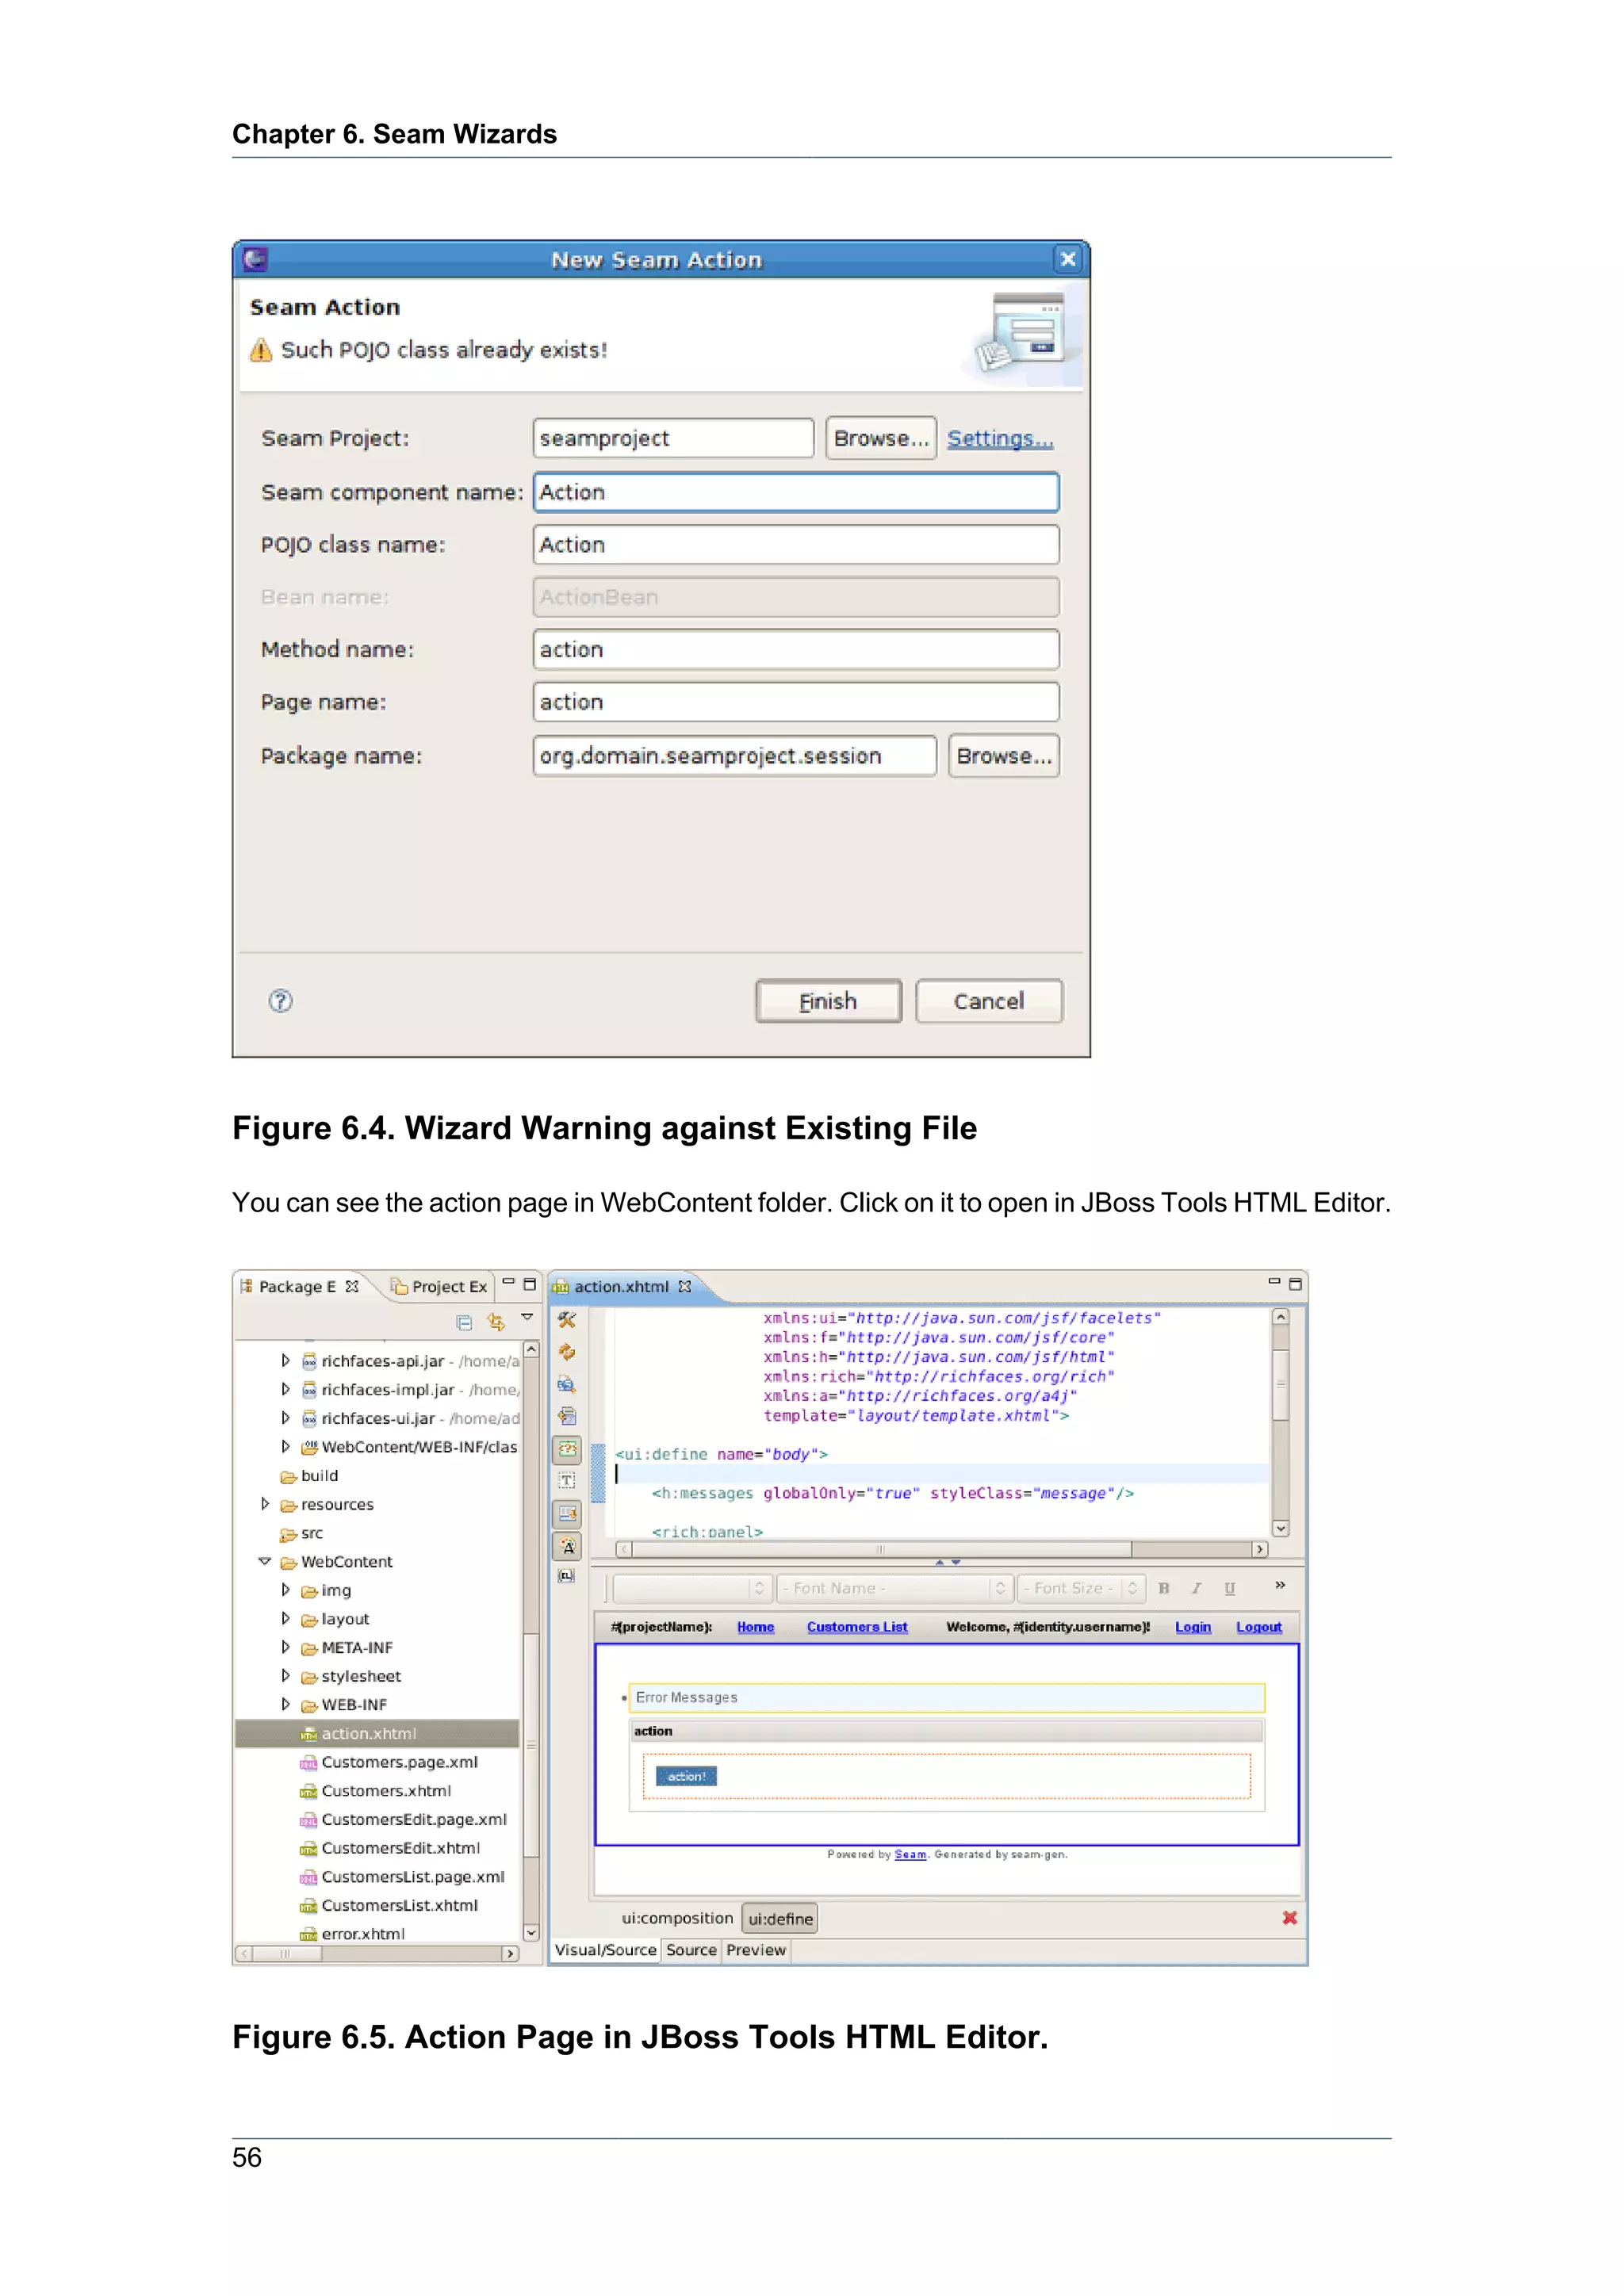Click the Customers List link in the visual page
Screen dimensions: 1624x2296
(x=857, y=1627)
